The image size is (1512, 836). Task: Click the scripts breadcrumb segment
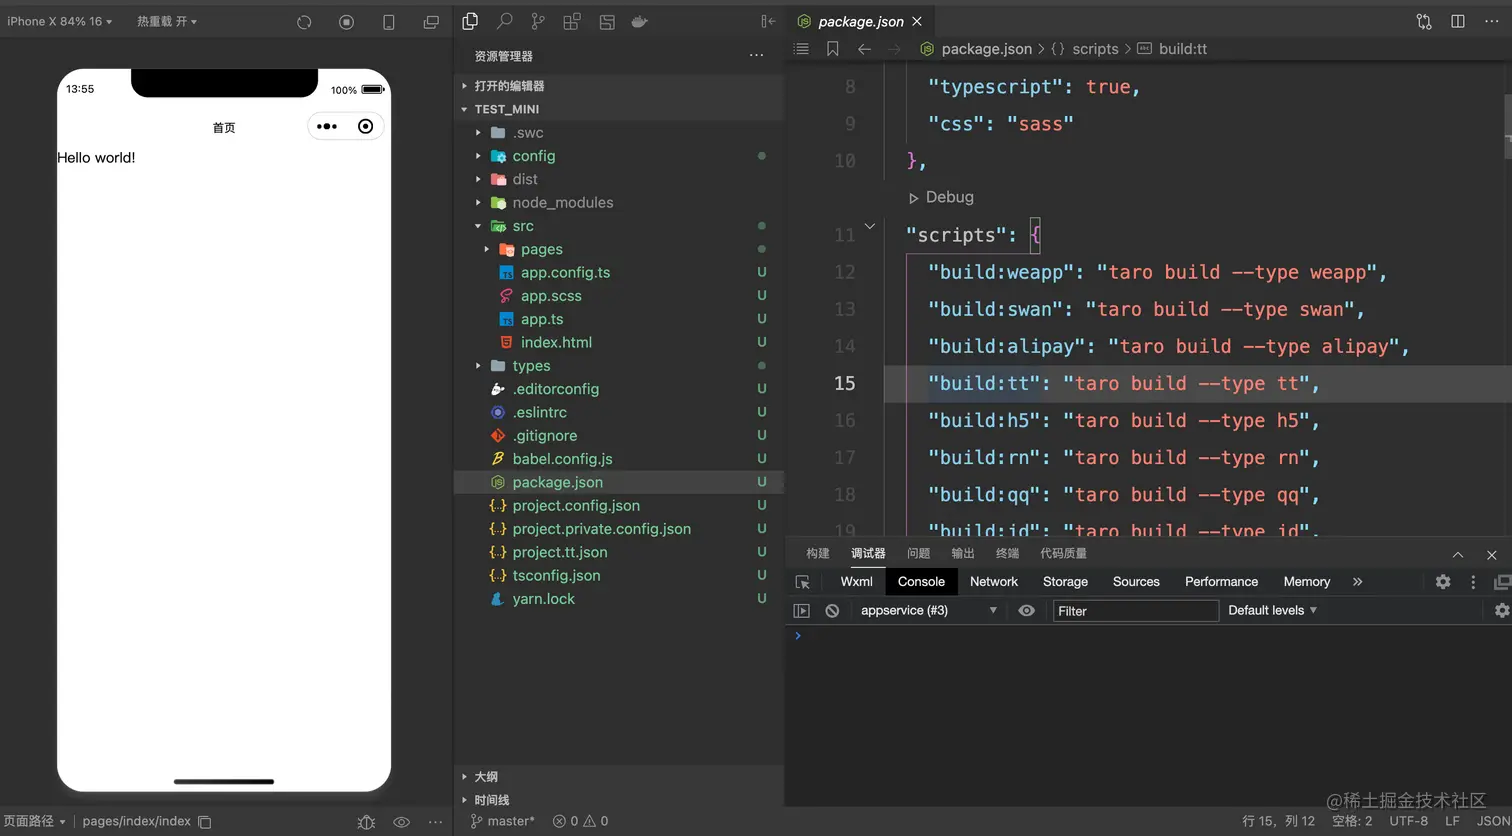[1095, 48]
